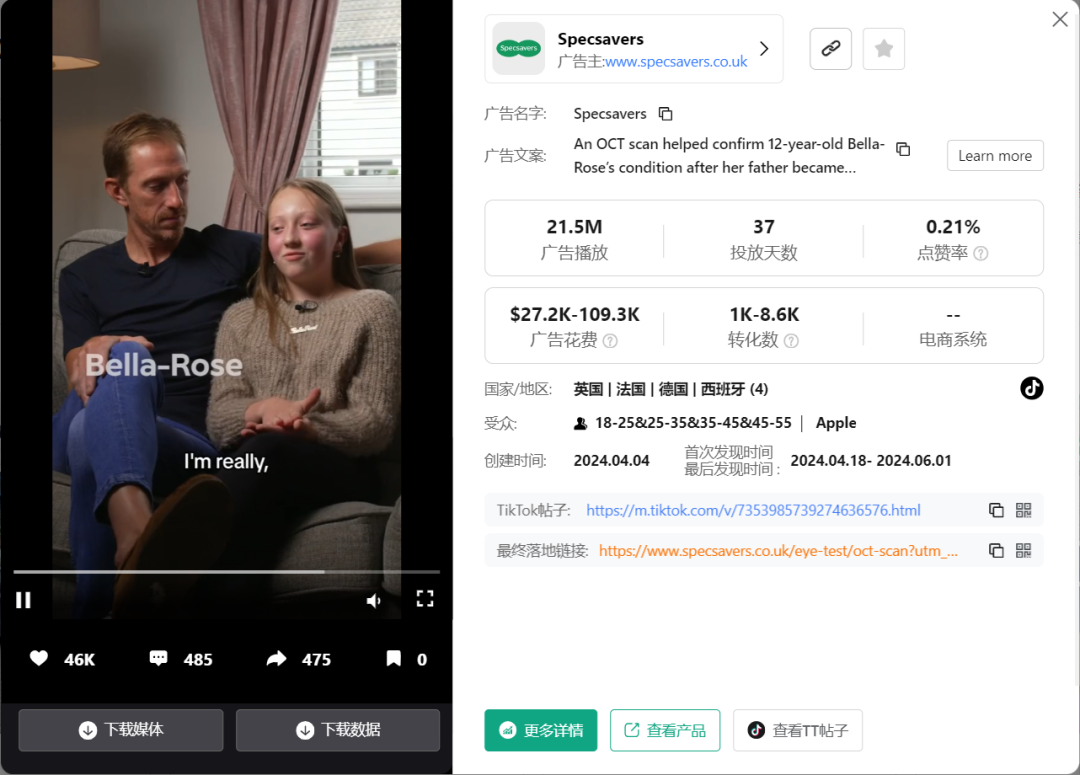Image resolution: width=1080 pixels, height=775 pixels.
Task: Copy the final landing page link
Action: click(996, 550)
